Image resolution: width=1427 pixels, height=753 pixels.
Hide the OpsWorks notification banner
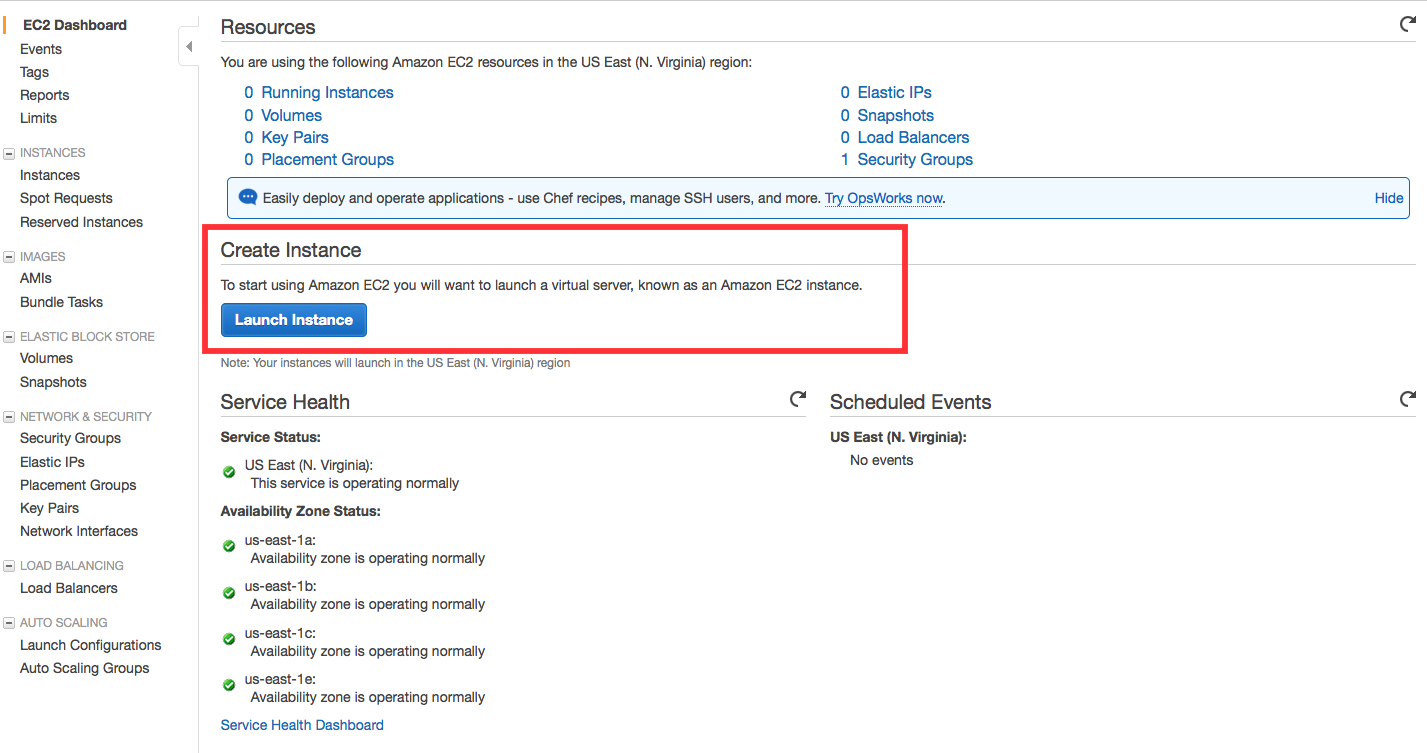click(x=1388, y=198)
